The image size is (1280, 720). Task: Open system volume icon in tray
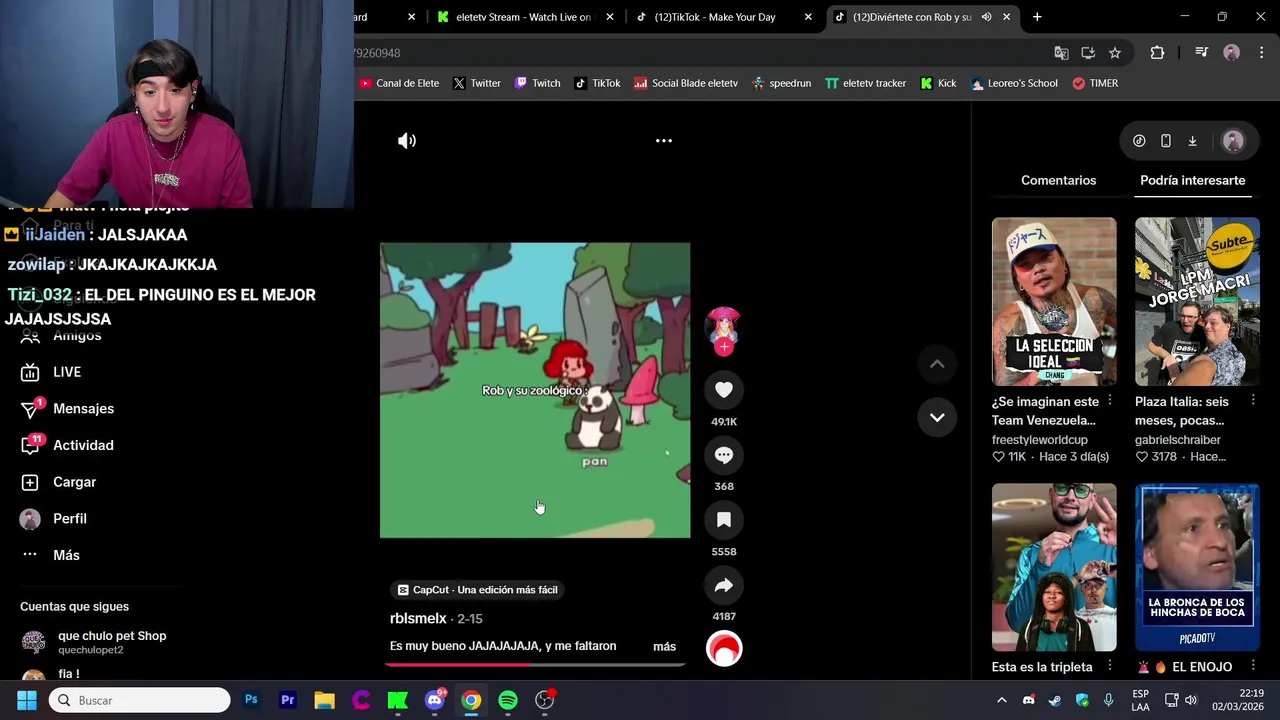click(x=1190, y=700)
